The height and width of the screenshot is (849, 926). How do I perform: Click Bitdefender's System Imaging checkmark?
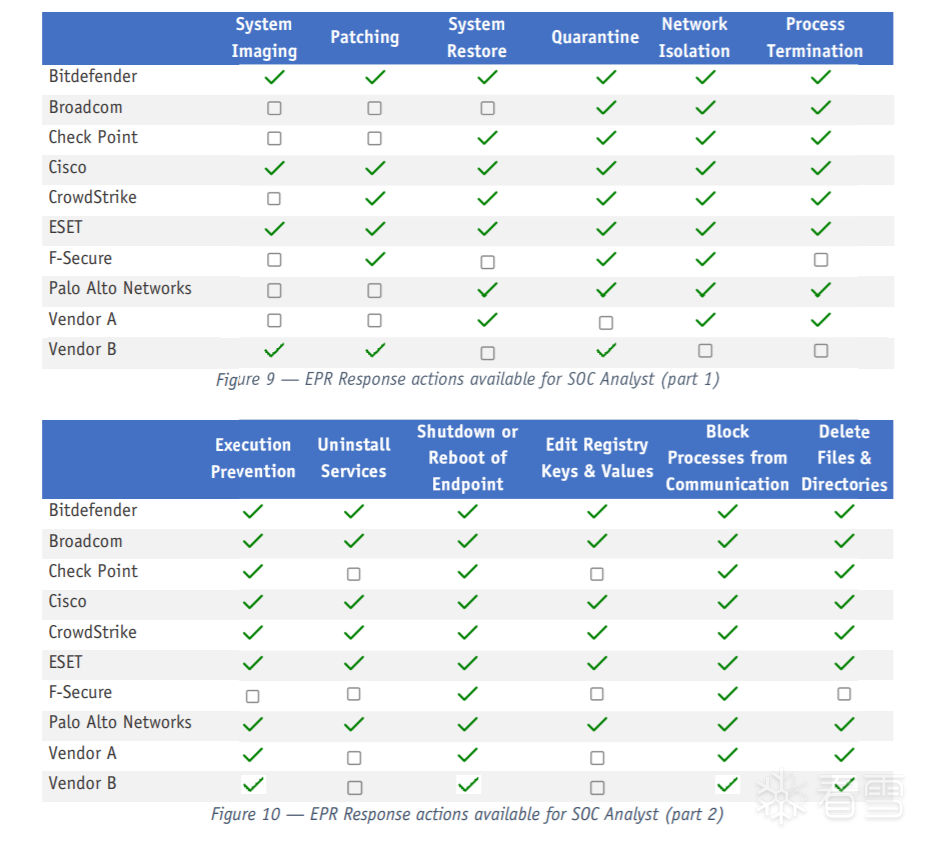click(274, 77)
